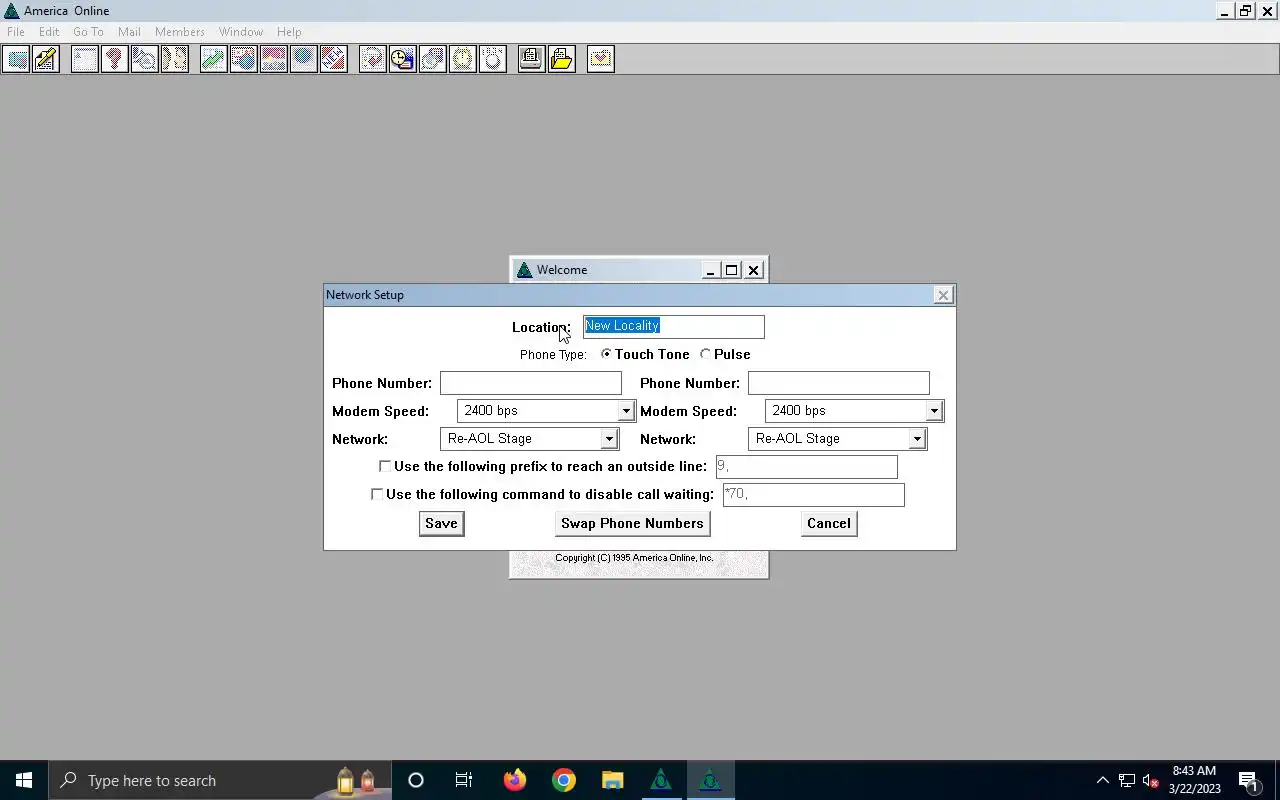Click the call waiting command field
The height and width of the screenshot is (800, 1280).
(x=814, y=495)
